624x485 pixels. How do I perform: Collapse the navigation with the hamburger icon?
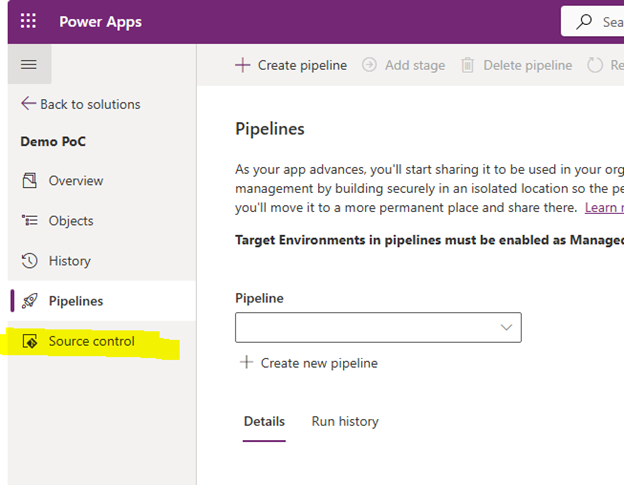pyautogui.click(x=29, y=64)
